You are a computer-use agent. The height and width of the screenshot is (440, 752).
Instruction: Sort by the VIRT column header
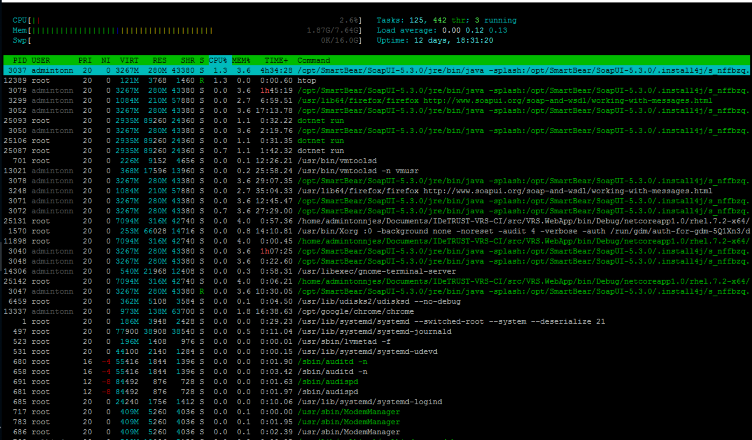point(129,60)
